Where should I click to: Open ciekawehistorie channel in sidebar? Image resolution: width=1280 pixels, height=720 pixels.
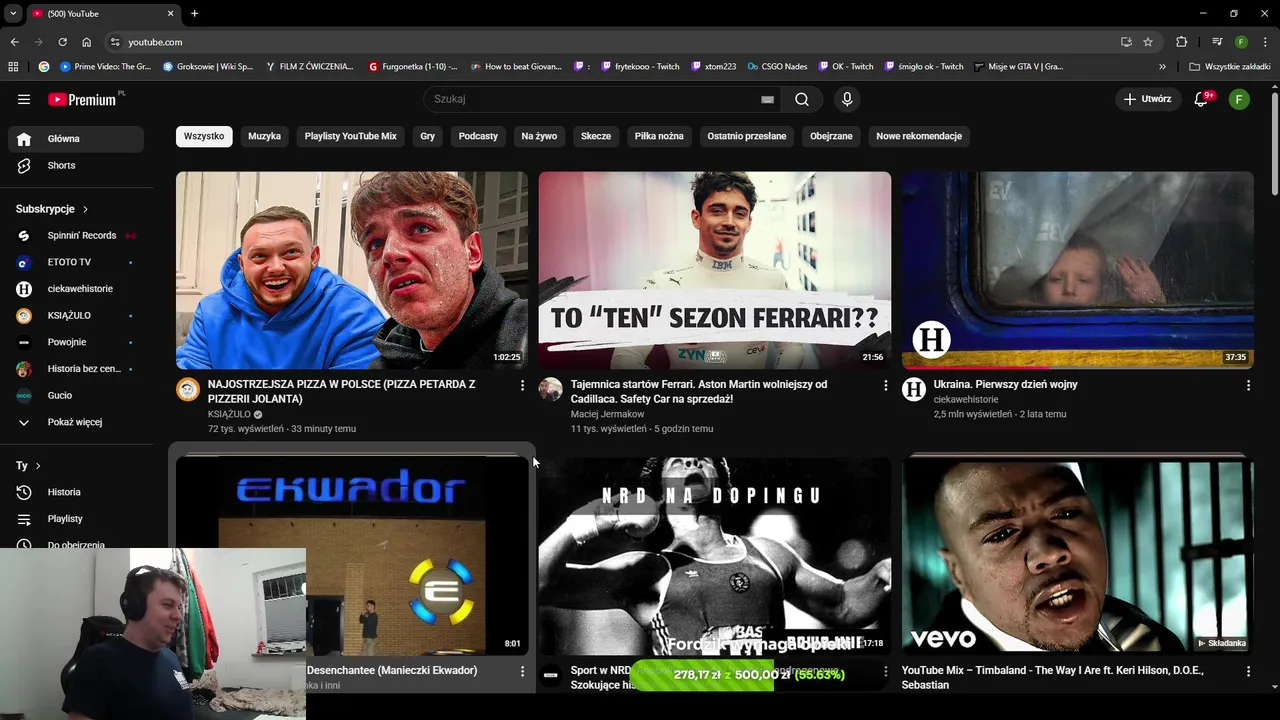coord(76,289)
